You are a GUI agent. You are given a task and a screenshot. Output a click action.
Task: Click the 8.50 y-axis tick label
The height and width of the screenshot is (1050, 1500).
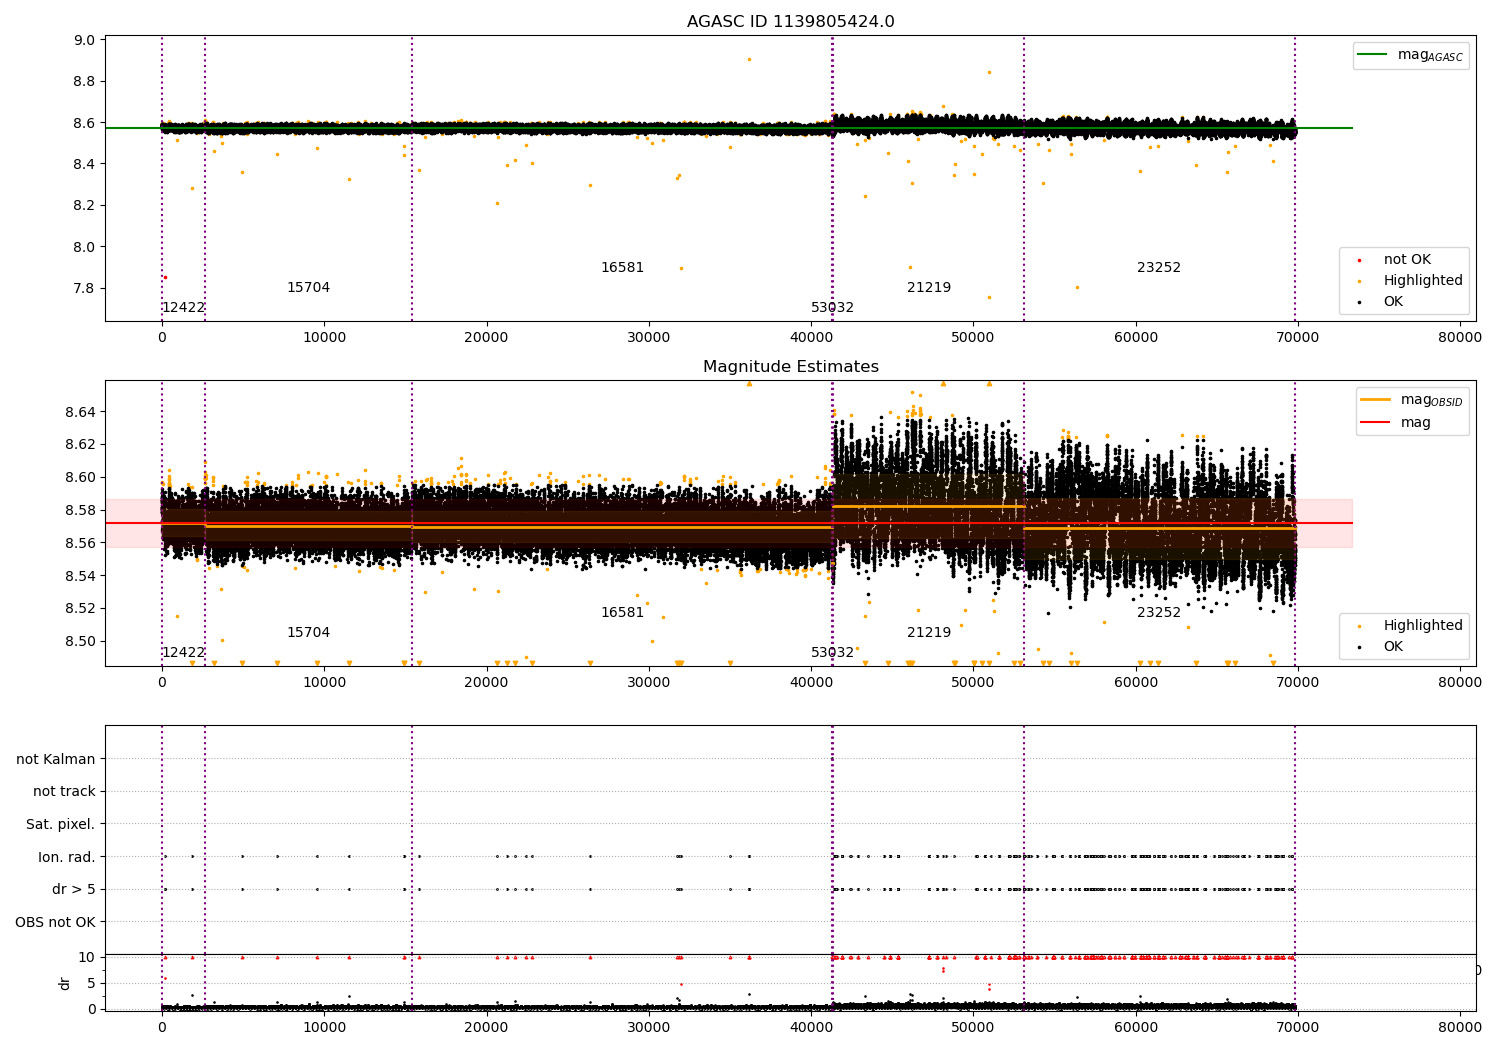[80, 642]
